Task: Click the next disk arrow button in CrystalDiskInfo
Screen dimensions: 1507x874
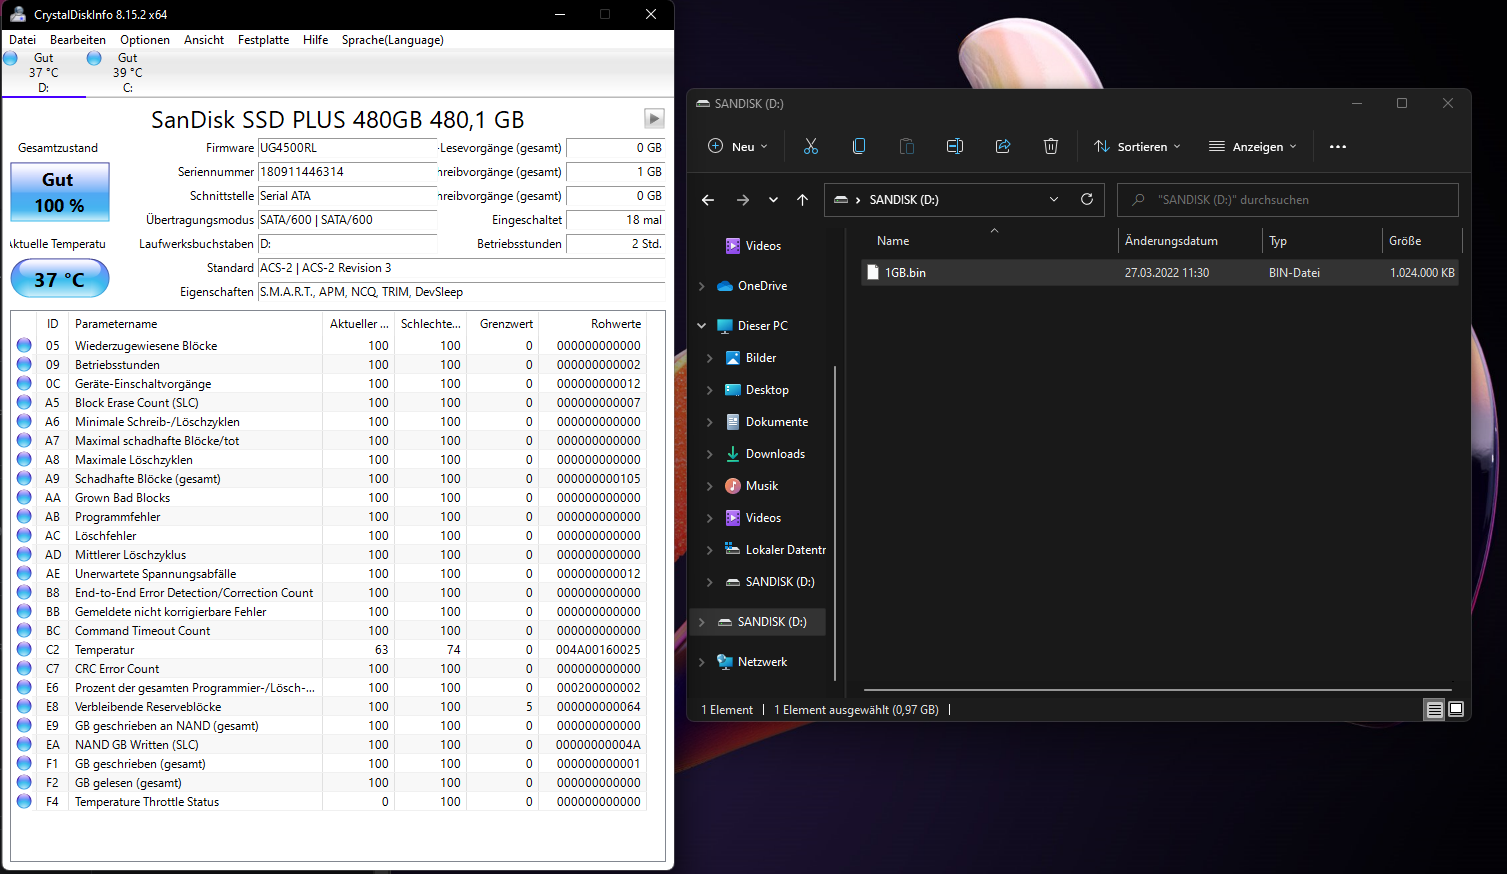Action: [654, 119]
